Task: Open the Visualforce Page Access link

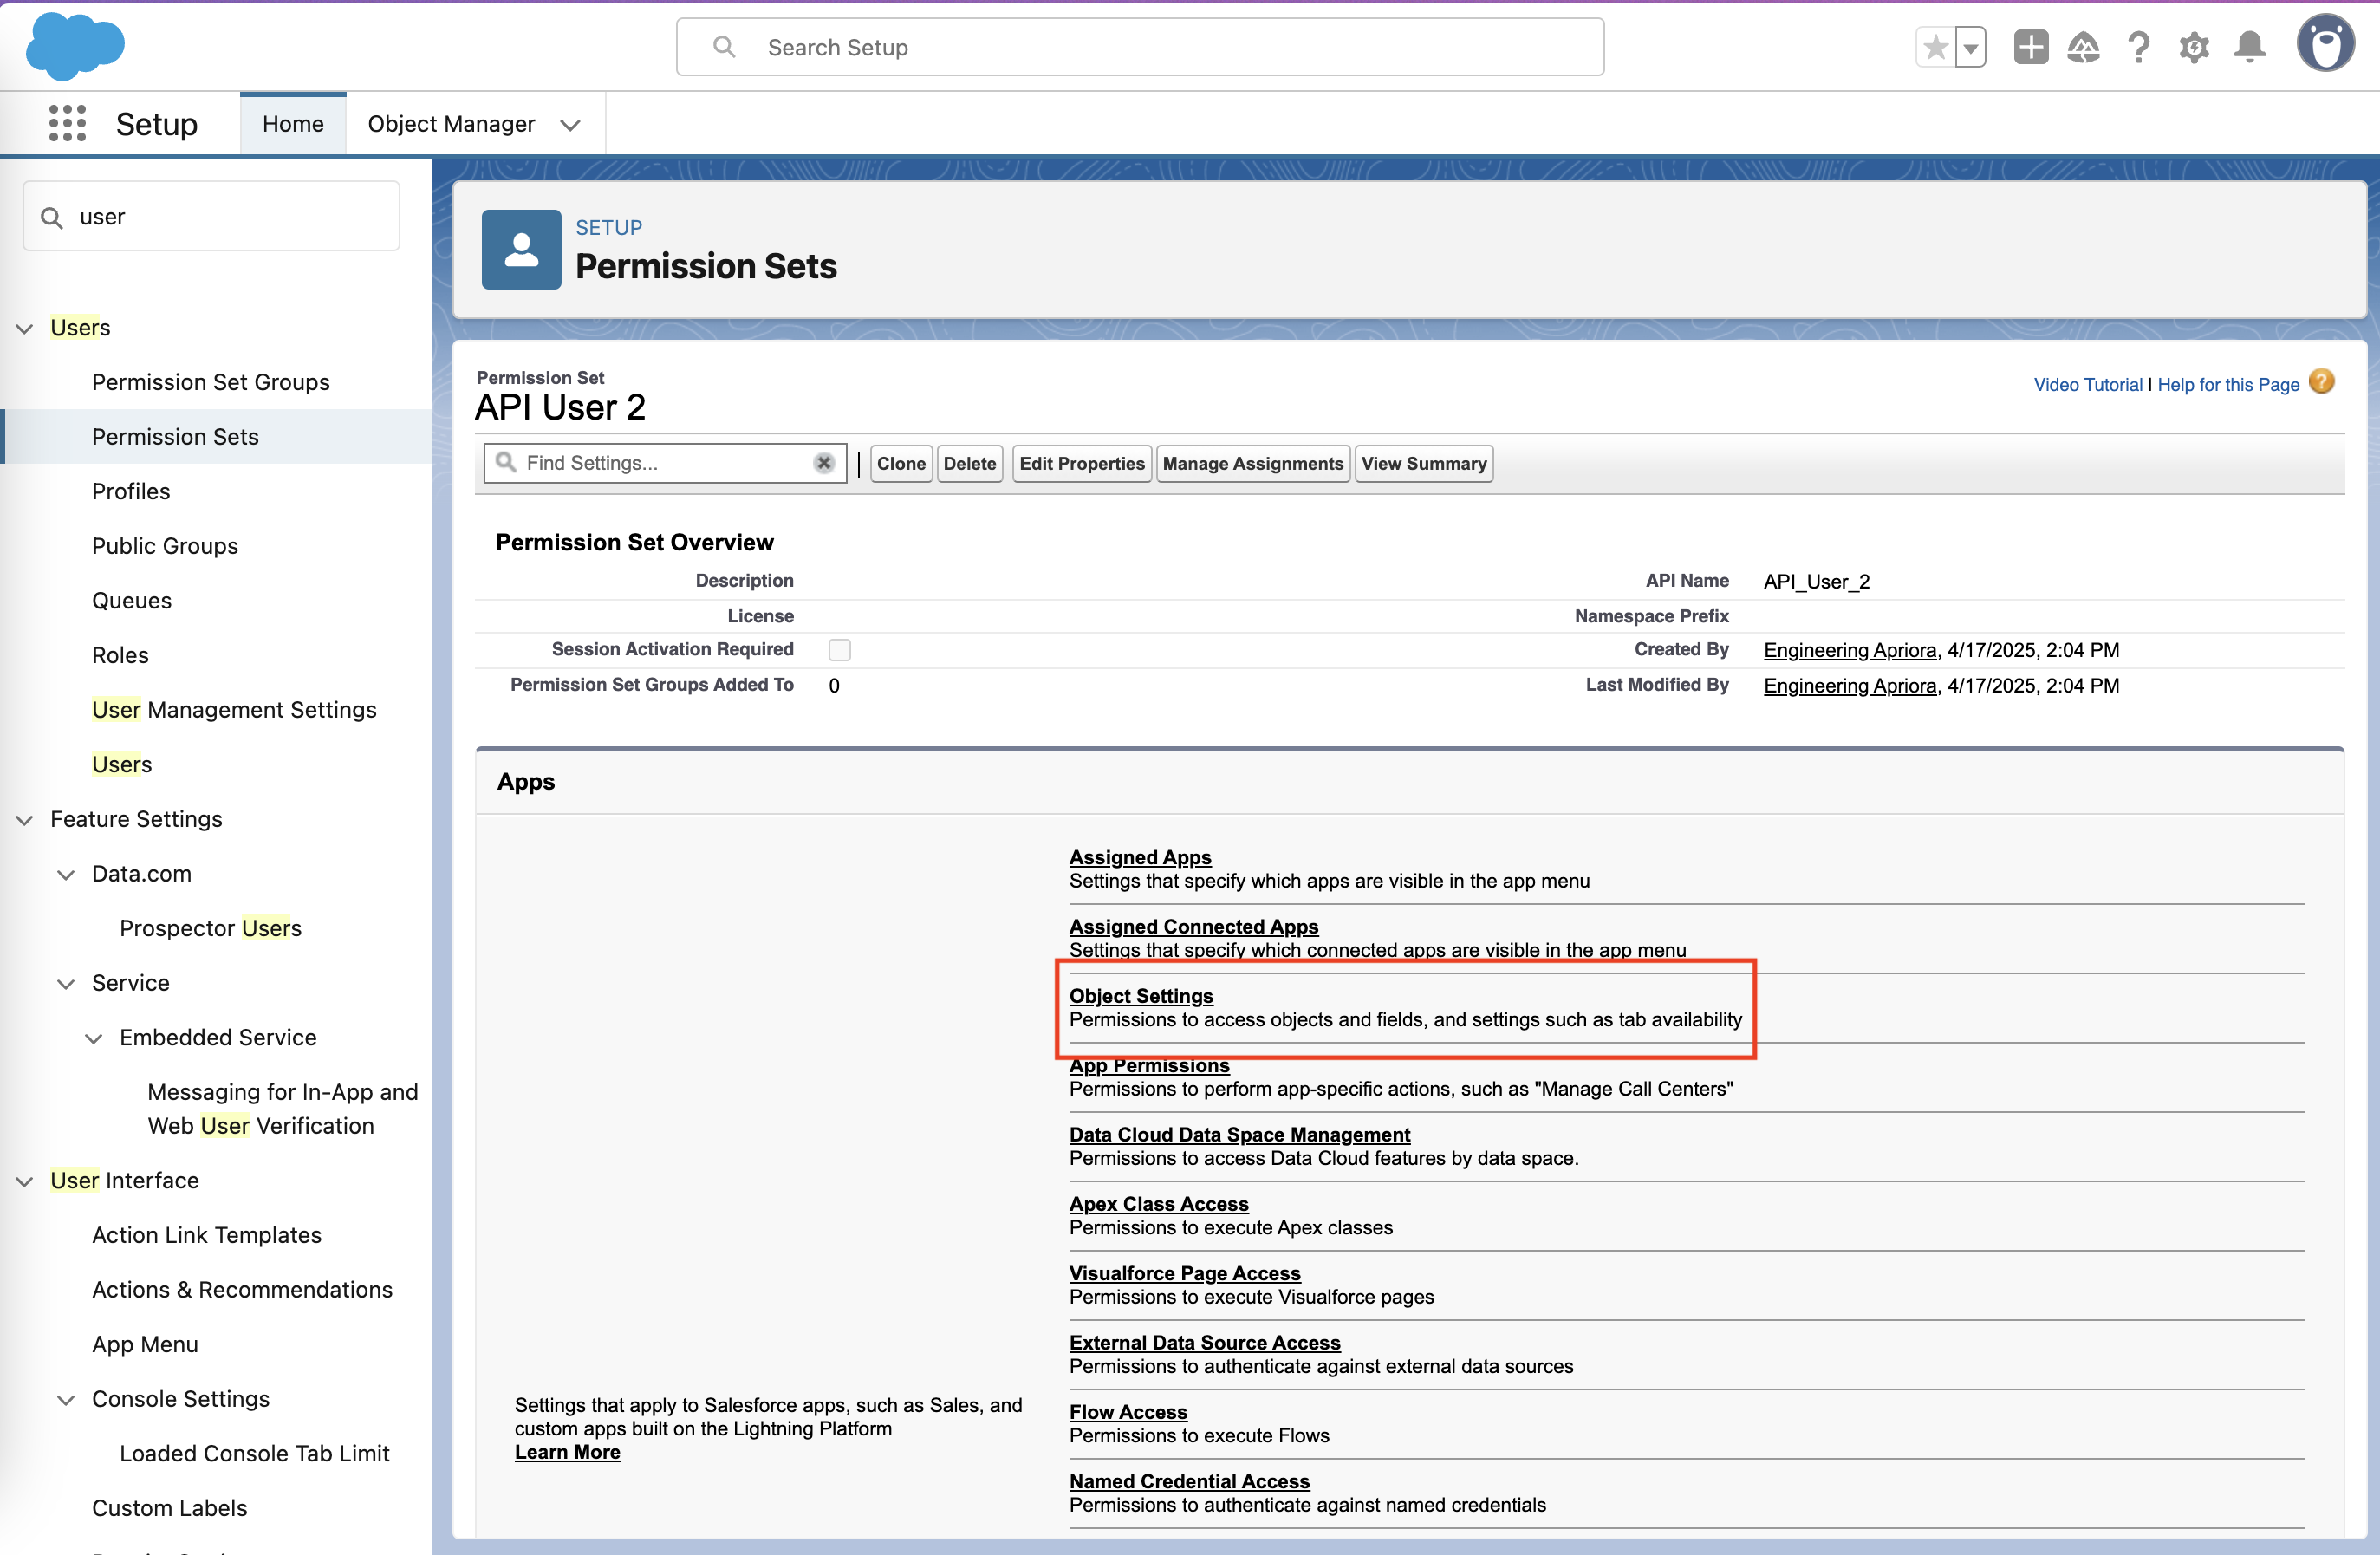Action: pyautogui.click(x=1185, y=1273)
